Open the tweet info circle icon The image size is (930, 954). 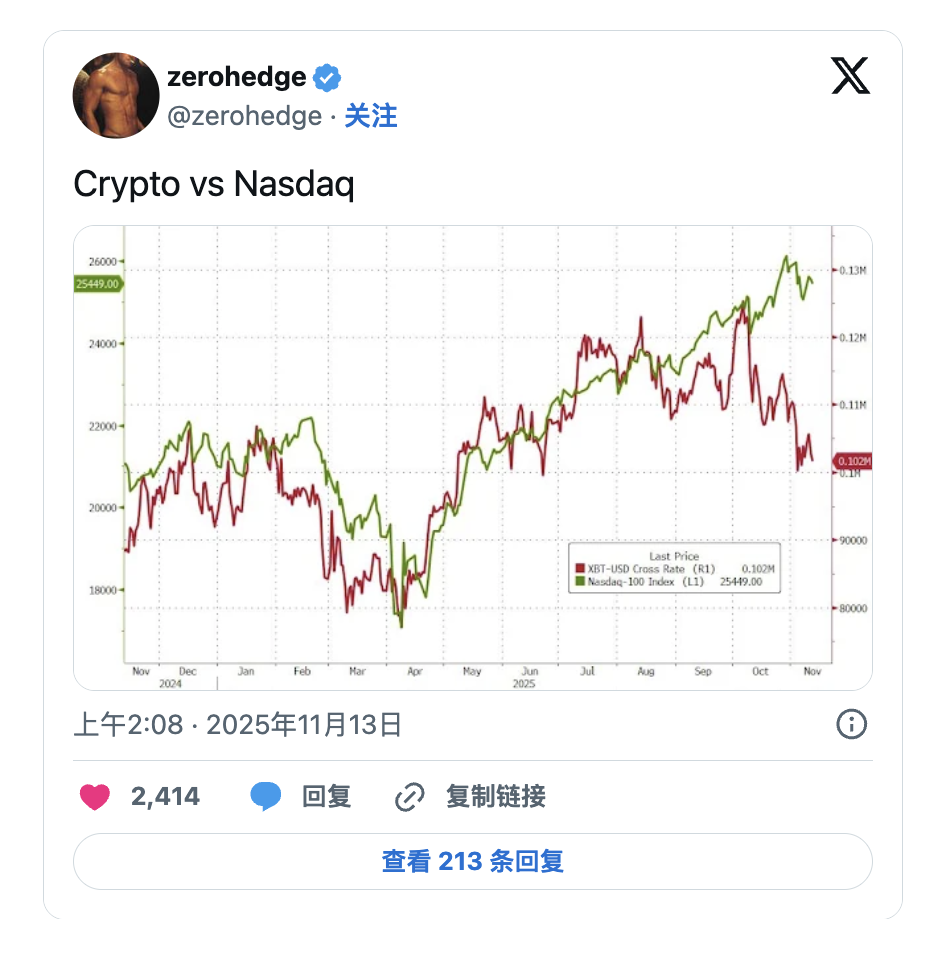(851, 724)
